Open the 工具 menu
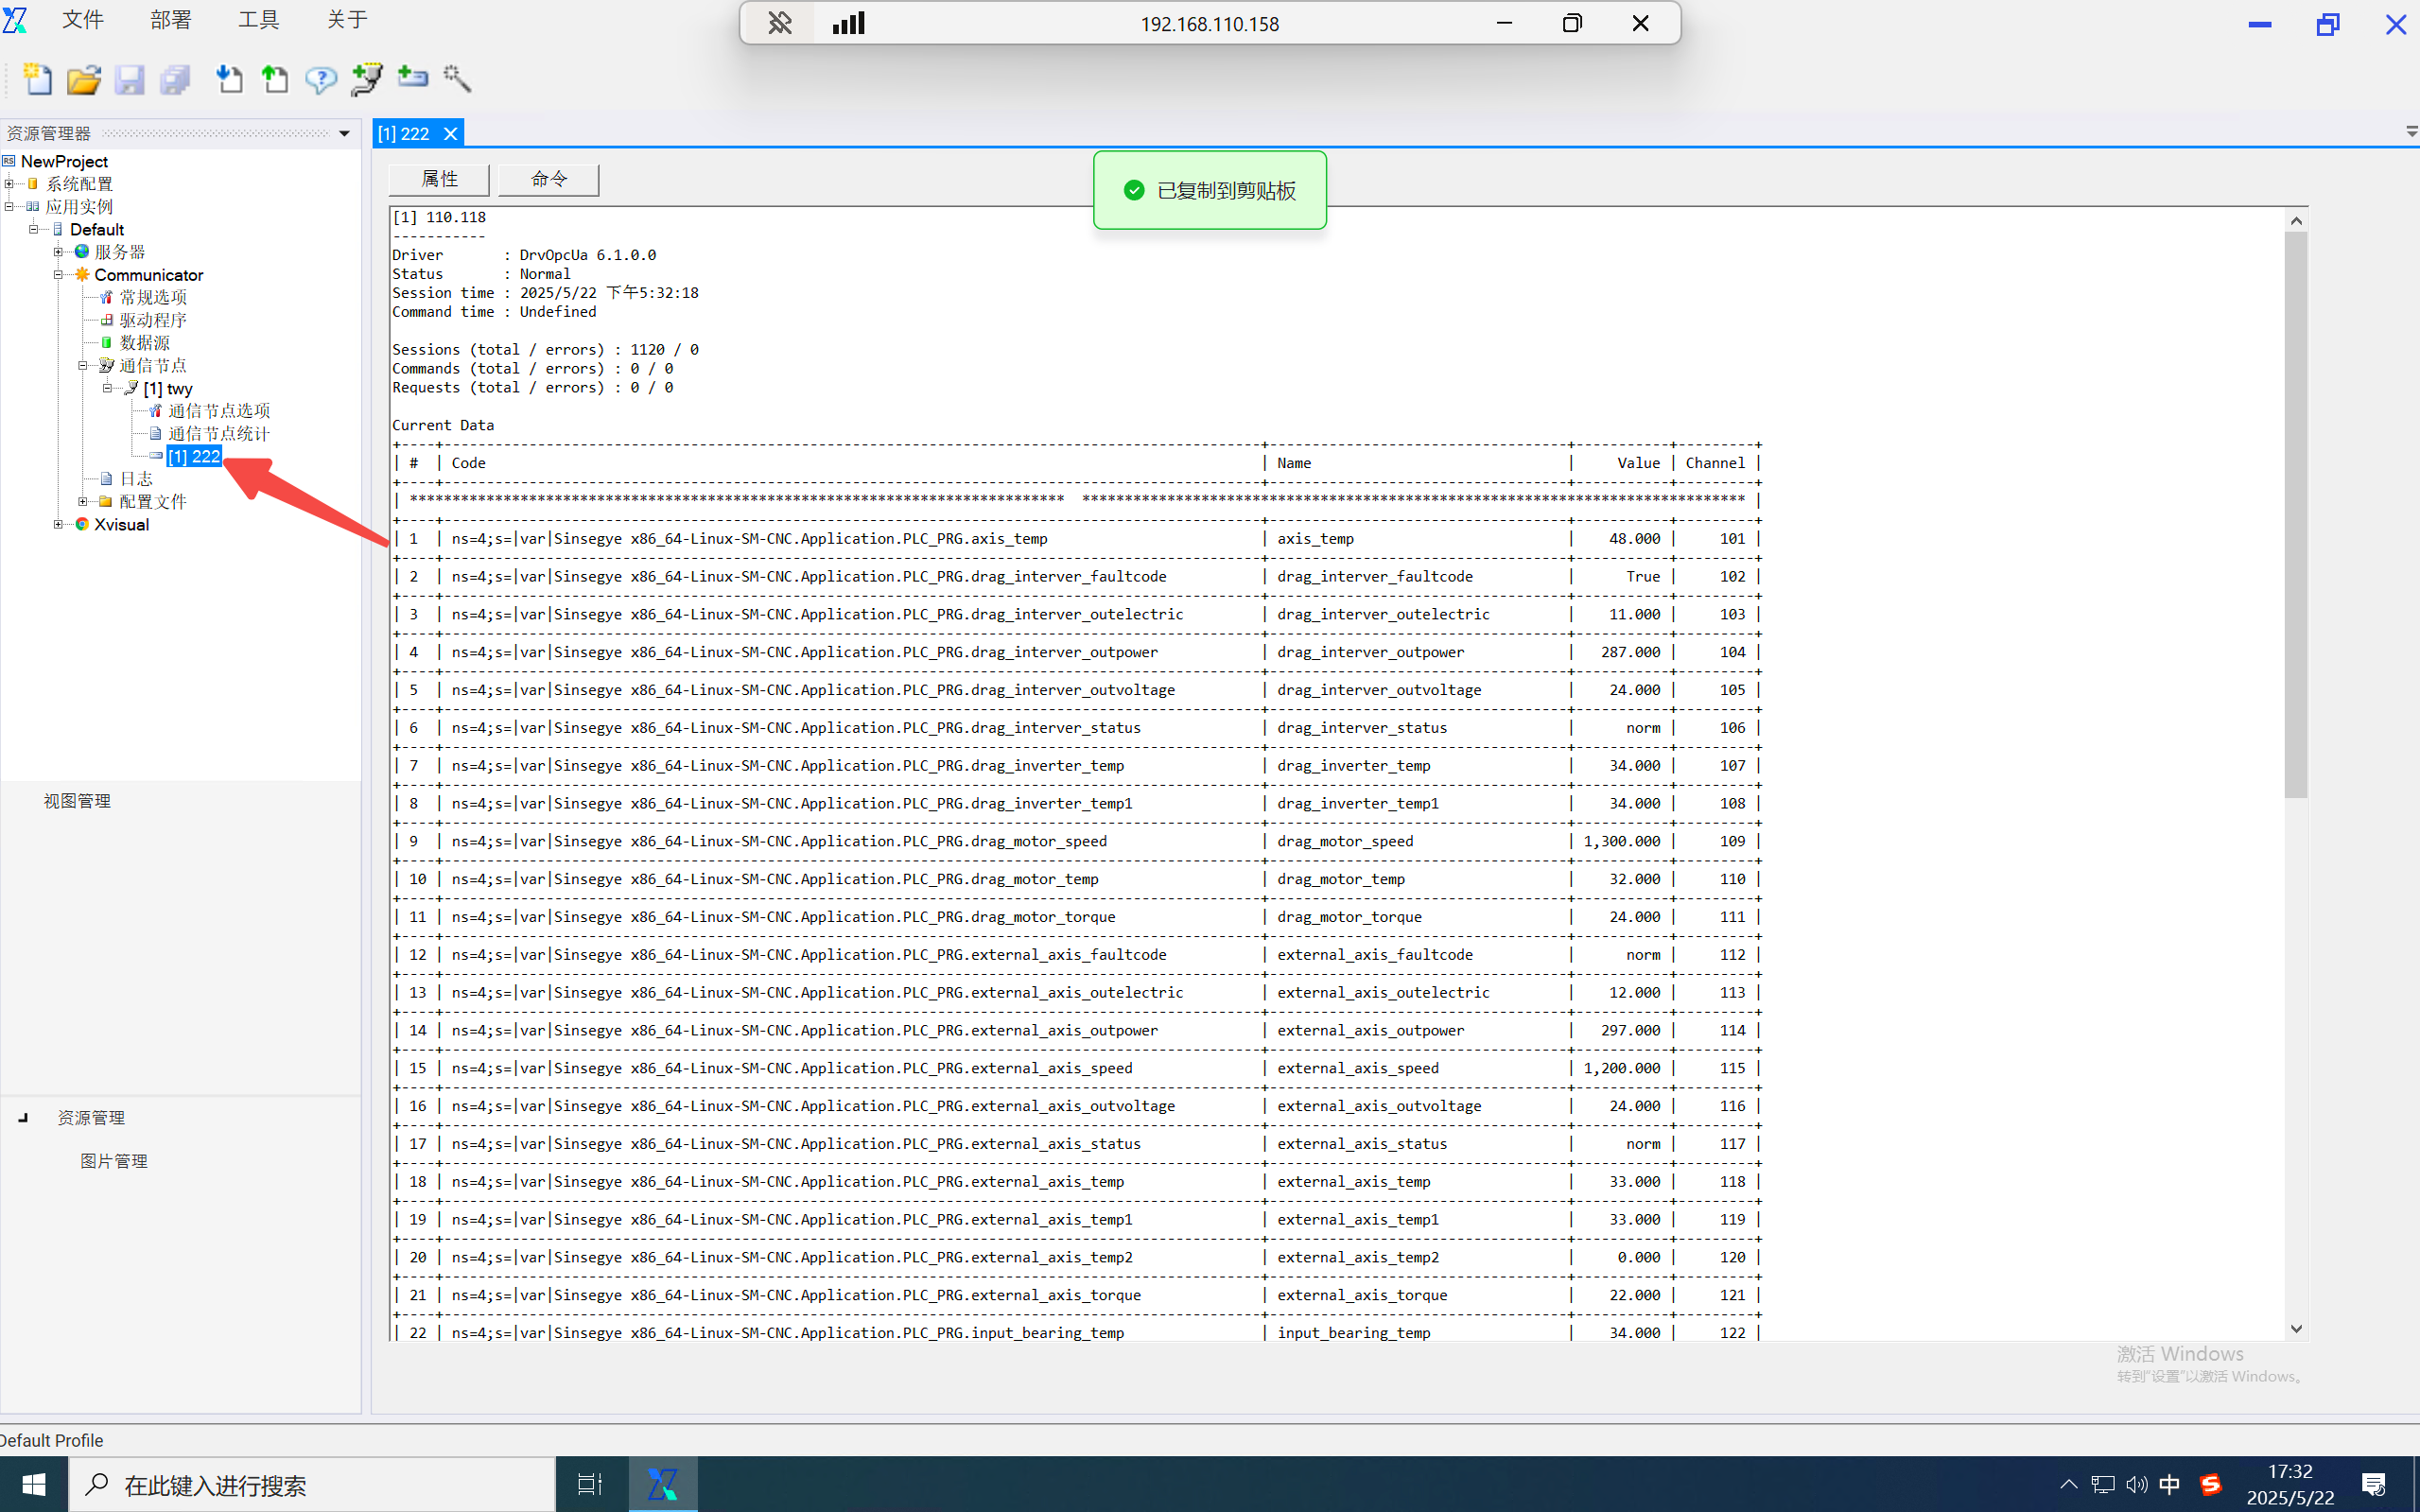Viewport: 2420px width, 1512px height. click(258, 20)
